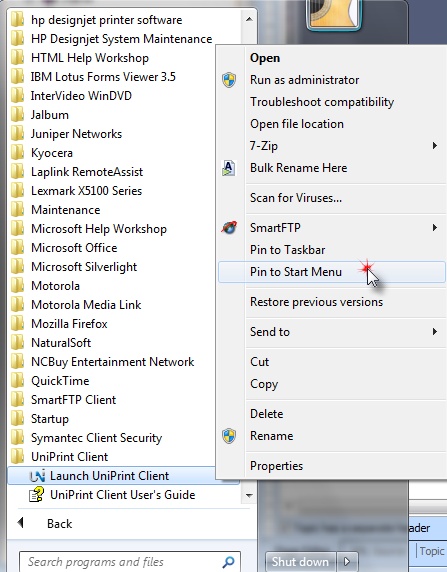Viewport: 447px width, 572px height.
Task: Expand the Microsoft Silverlight folder
Action: [84, 267]
